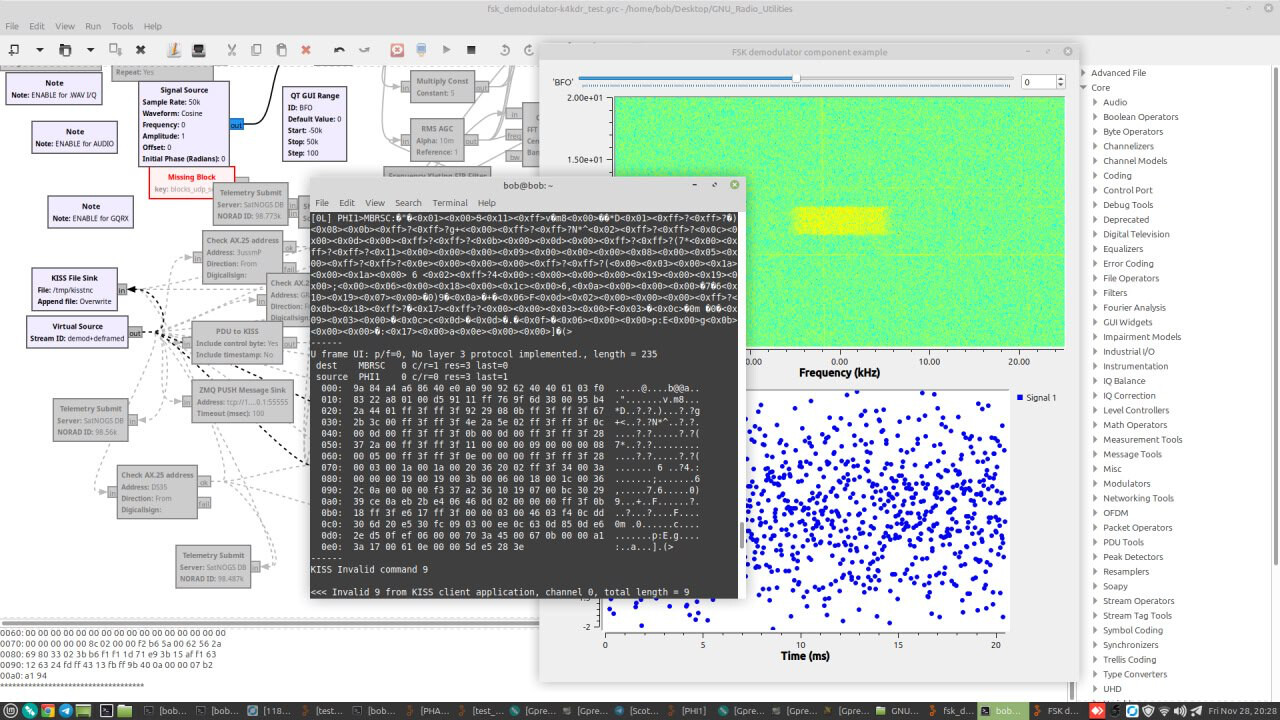
Task: Click the screen capture icon in toolbar
Action: click(198, 49)
